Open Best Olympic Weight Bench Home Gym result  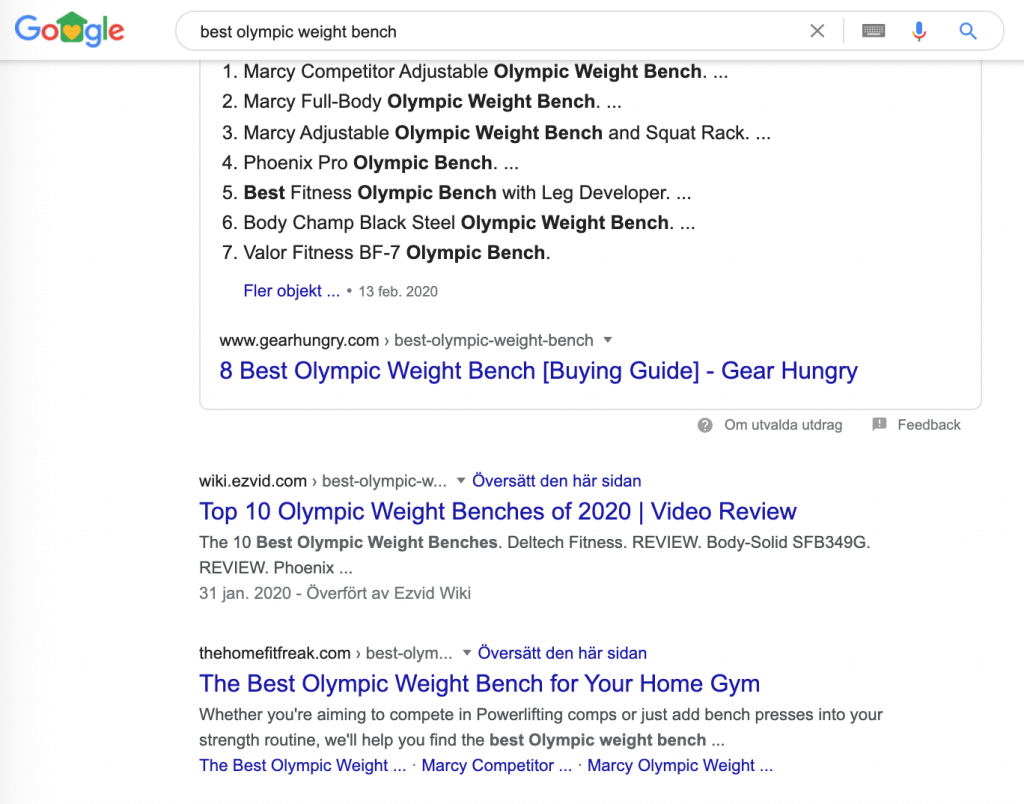(x=479, y=683)
